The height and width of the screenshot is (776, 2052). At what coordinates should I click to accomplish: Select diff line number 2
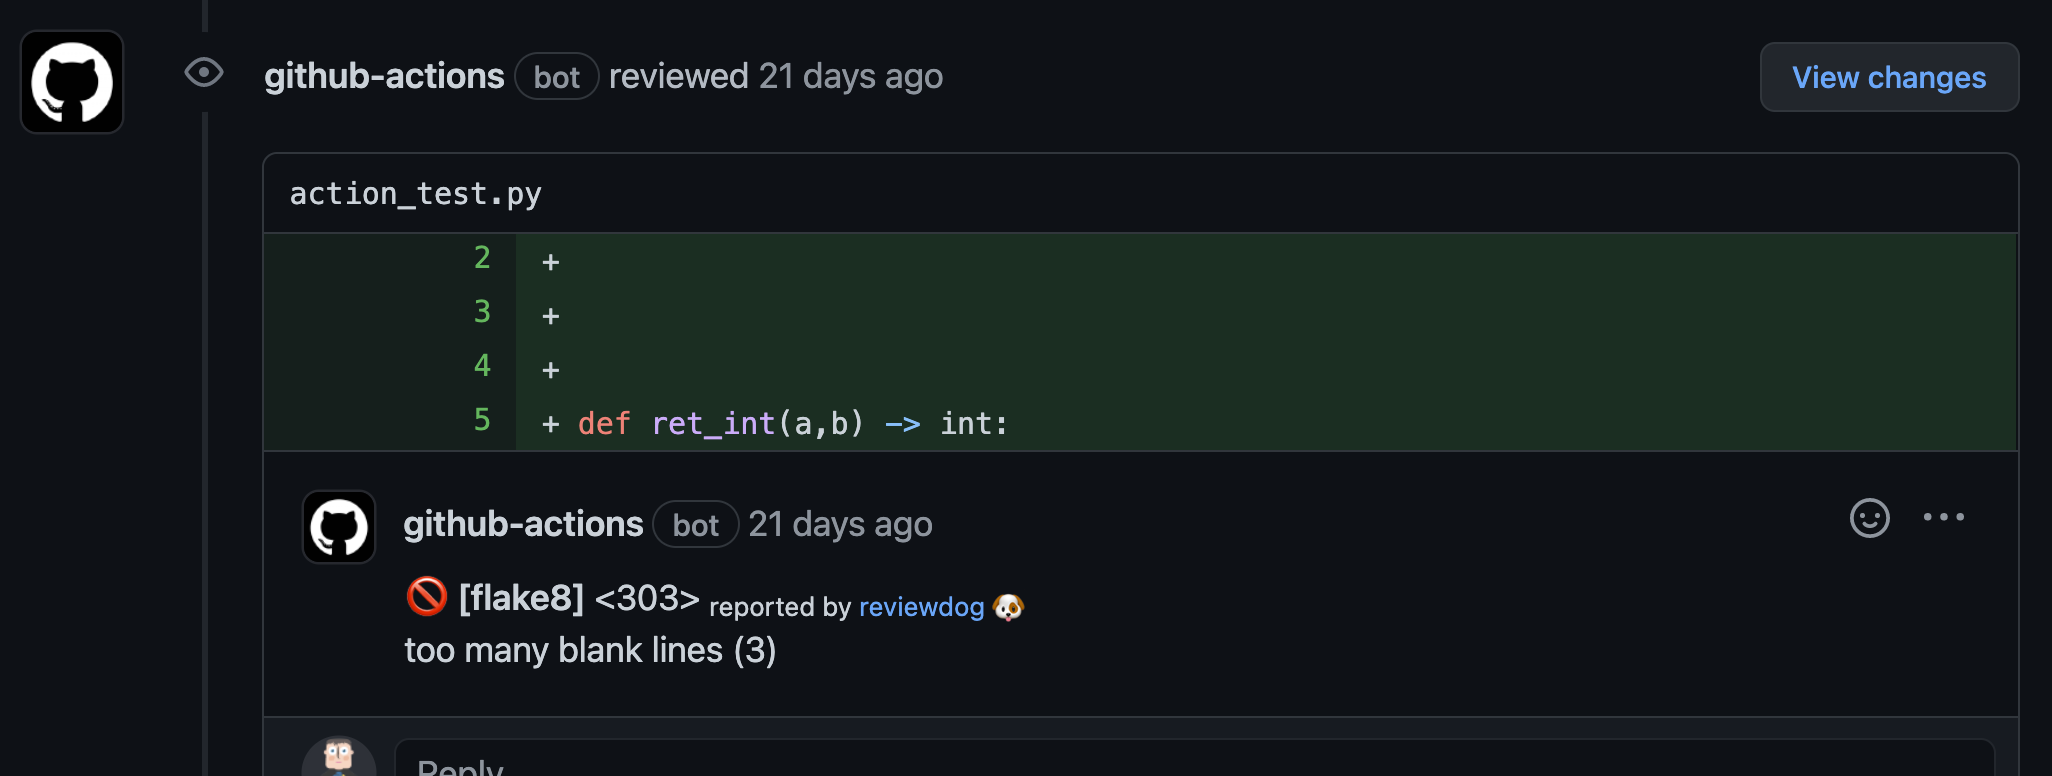(x=482, y=258)
